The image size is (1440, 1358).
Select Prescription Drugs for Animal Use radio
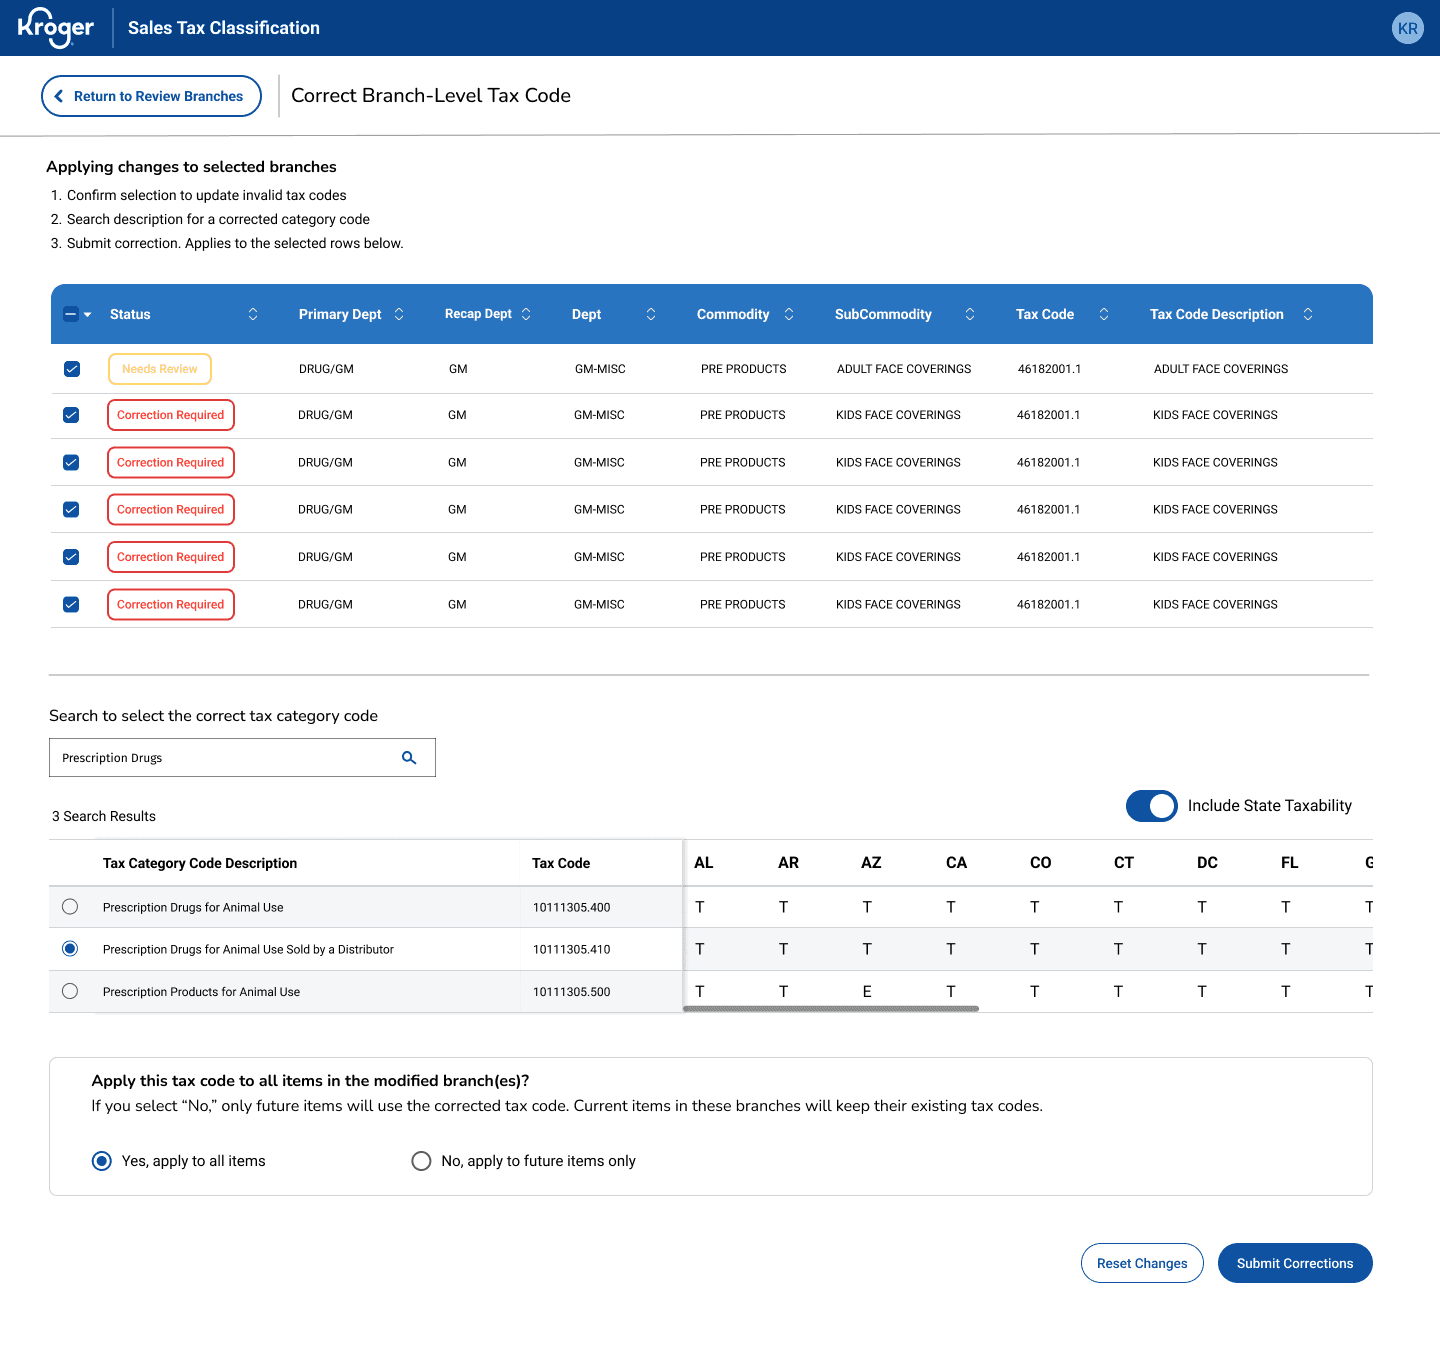pos(70,907)
